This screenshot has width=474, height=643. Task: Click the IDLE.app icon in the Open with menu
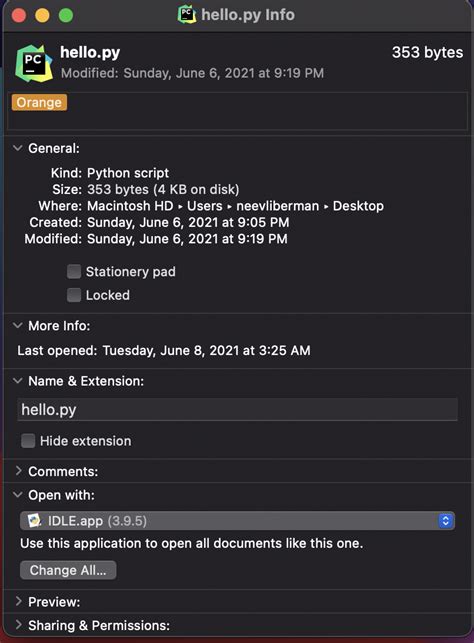(x=34, y=521)
